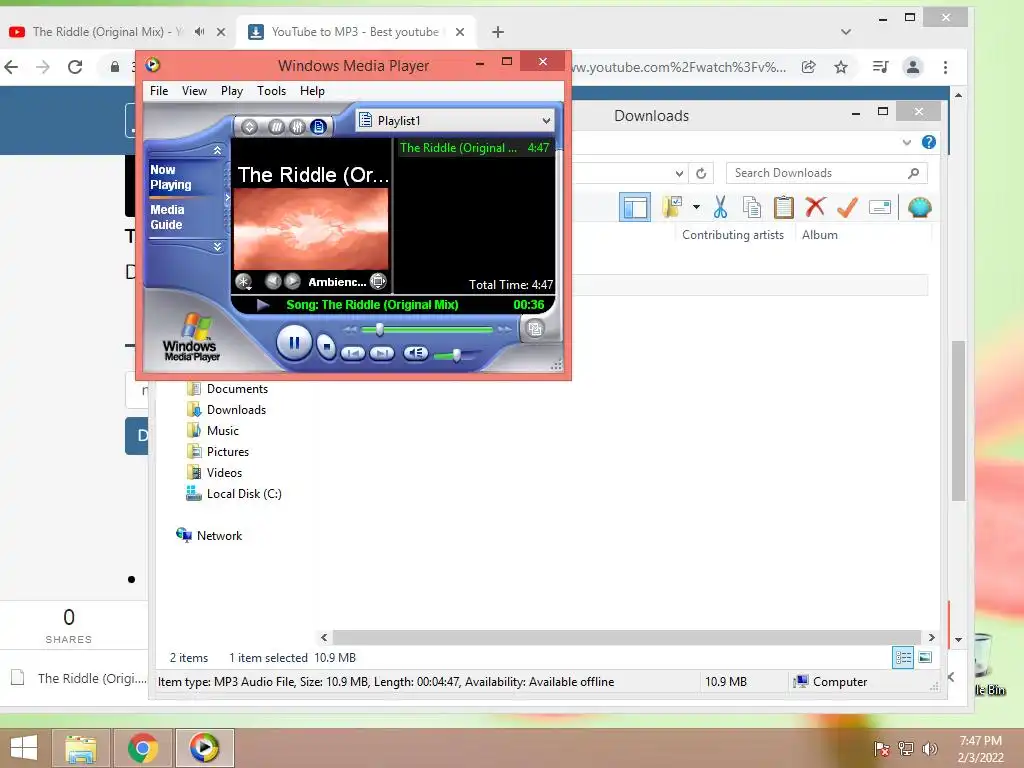Click the red X Delete icon in Downloads
Viewport: 1024px width, 768px height.
tap(815, 207)
